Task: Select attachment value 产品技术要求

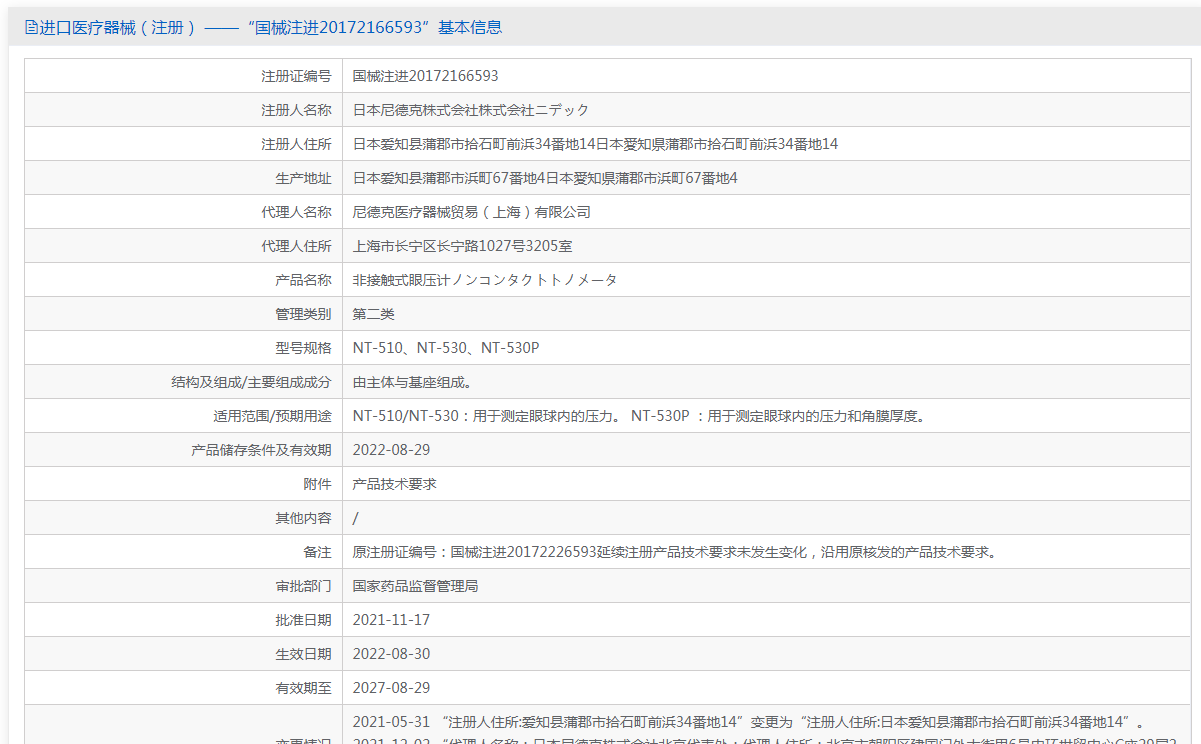Action: point(394,484)
